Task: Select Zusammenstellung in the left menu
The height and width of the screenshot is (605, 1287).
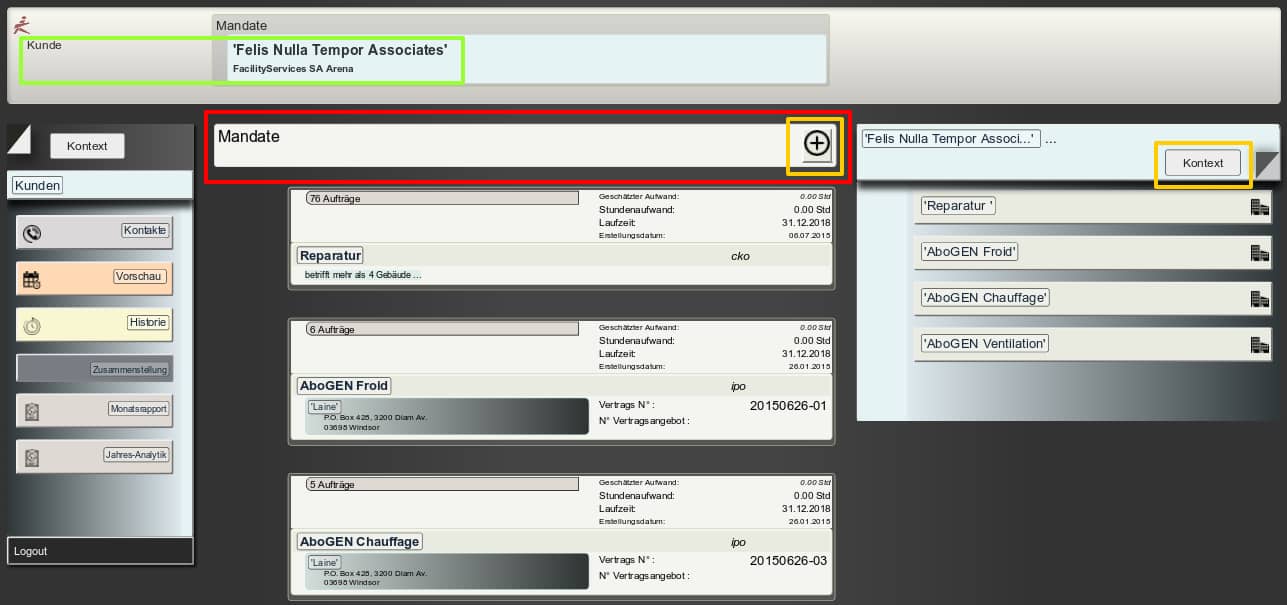Action: tap(130, 370)
